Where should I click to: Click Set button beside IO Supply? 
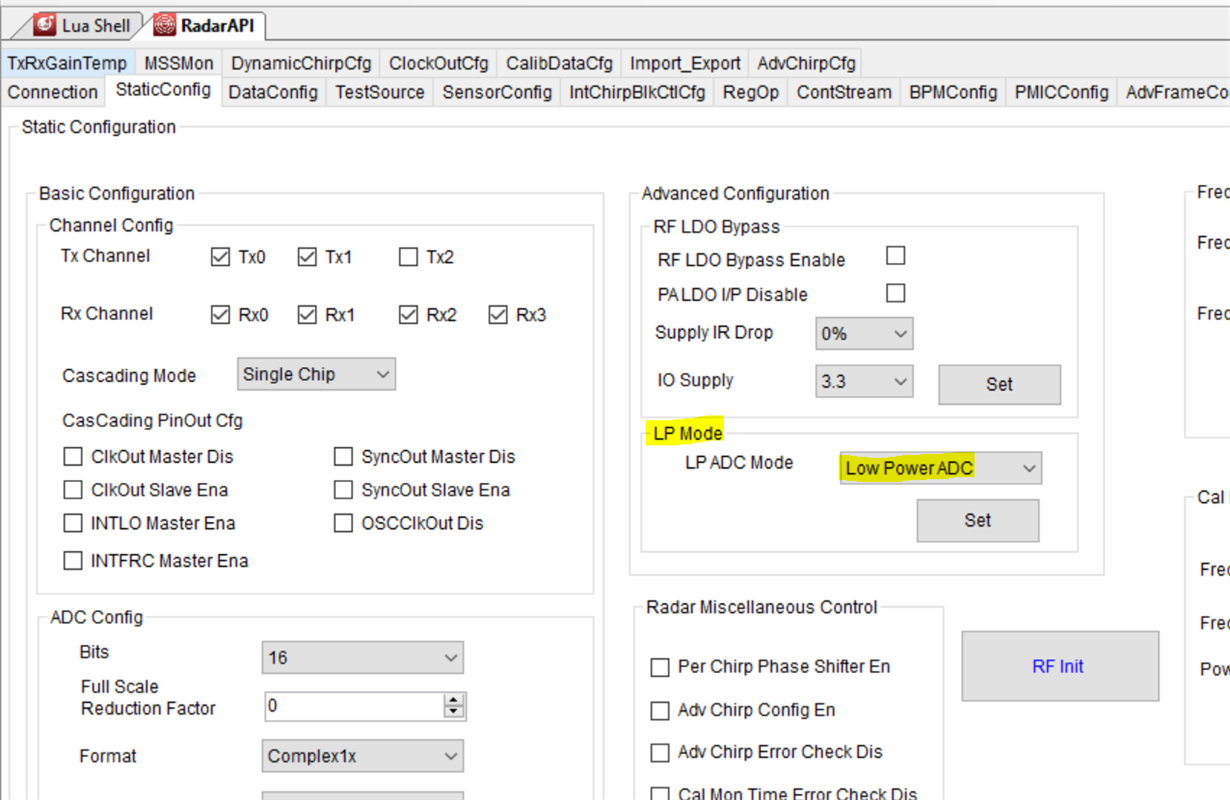998,384
